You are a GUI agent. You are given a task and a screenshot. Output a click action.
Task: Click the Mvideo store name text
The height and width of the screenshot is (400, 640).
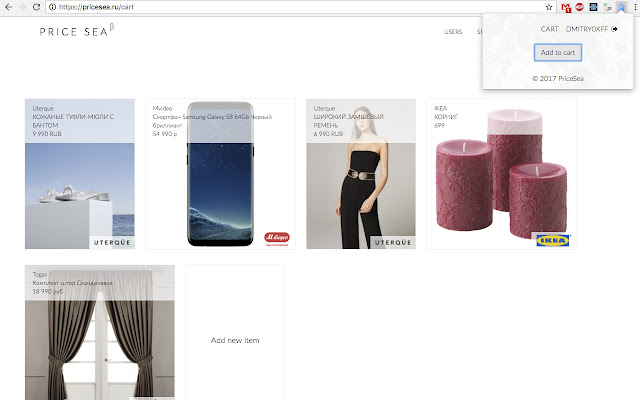coord(162,108)
